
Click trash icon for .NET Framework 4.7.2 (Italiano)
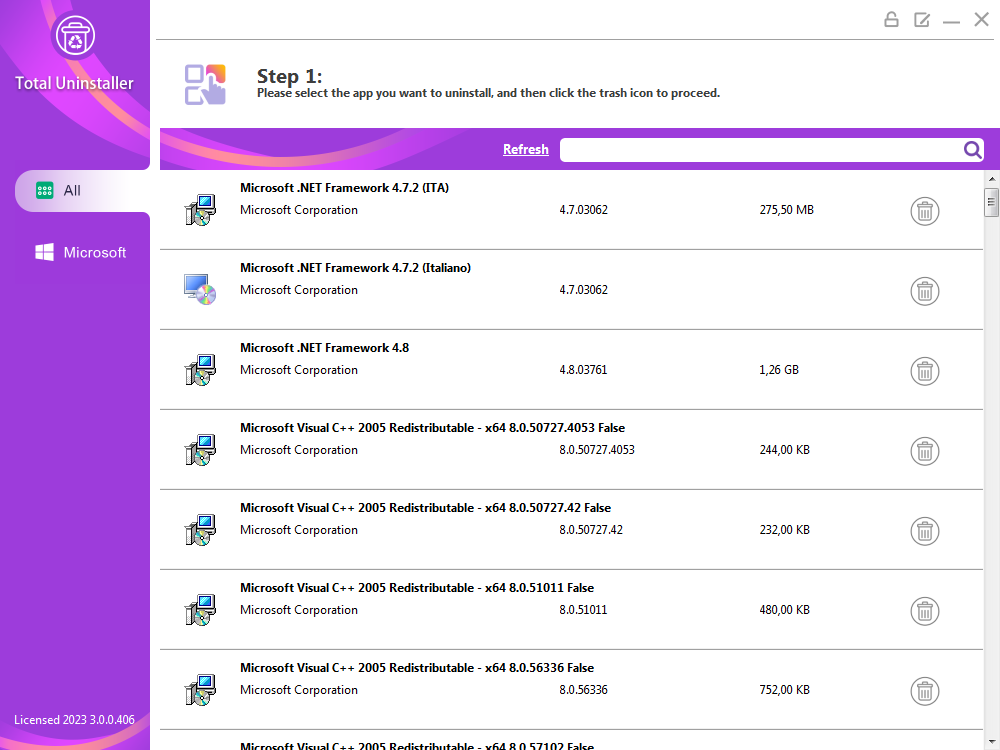[x=925, y=291]
